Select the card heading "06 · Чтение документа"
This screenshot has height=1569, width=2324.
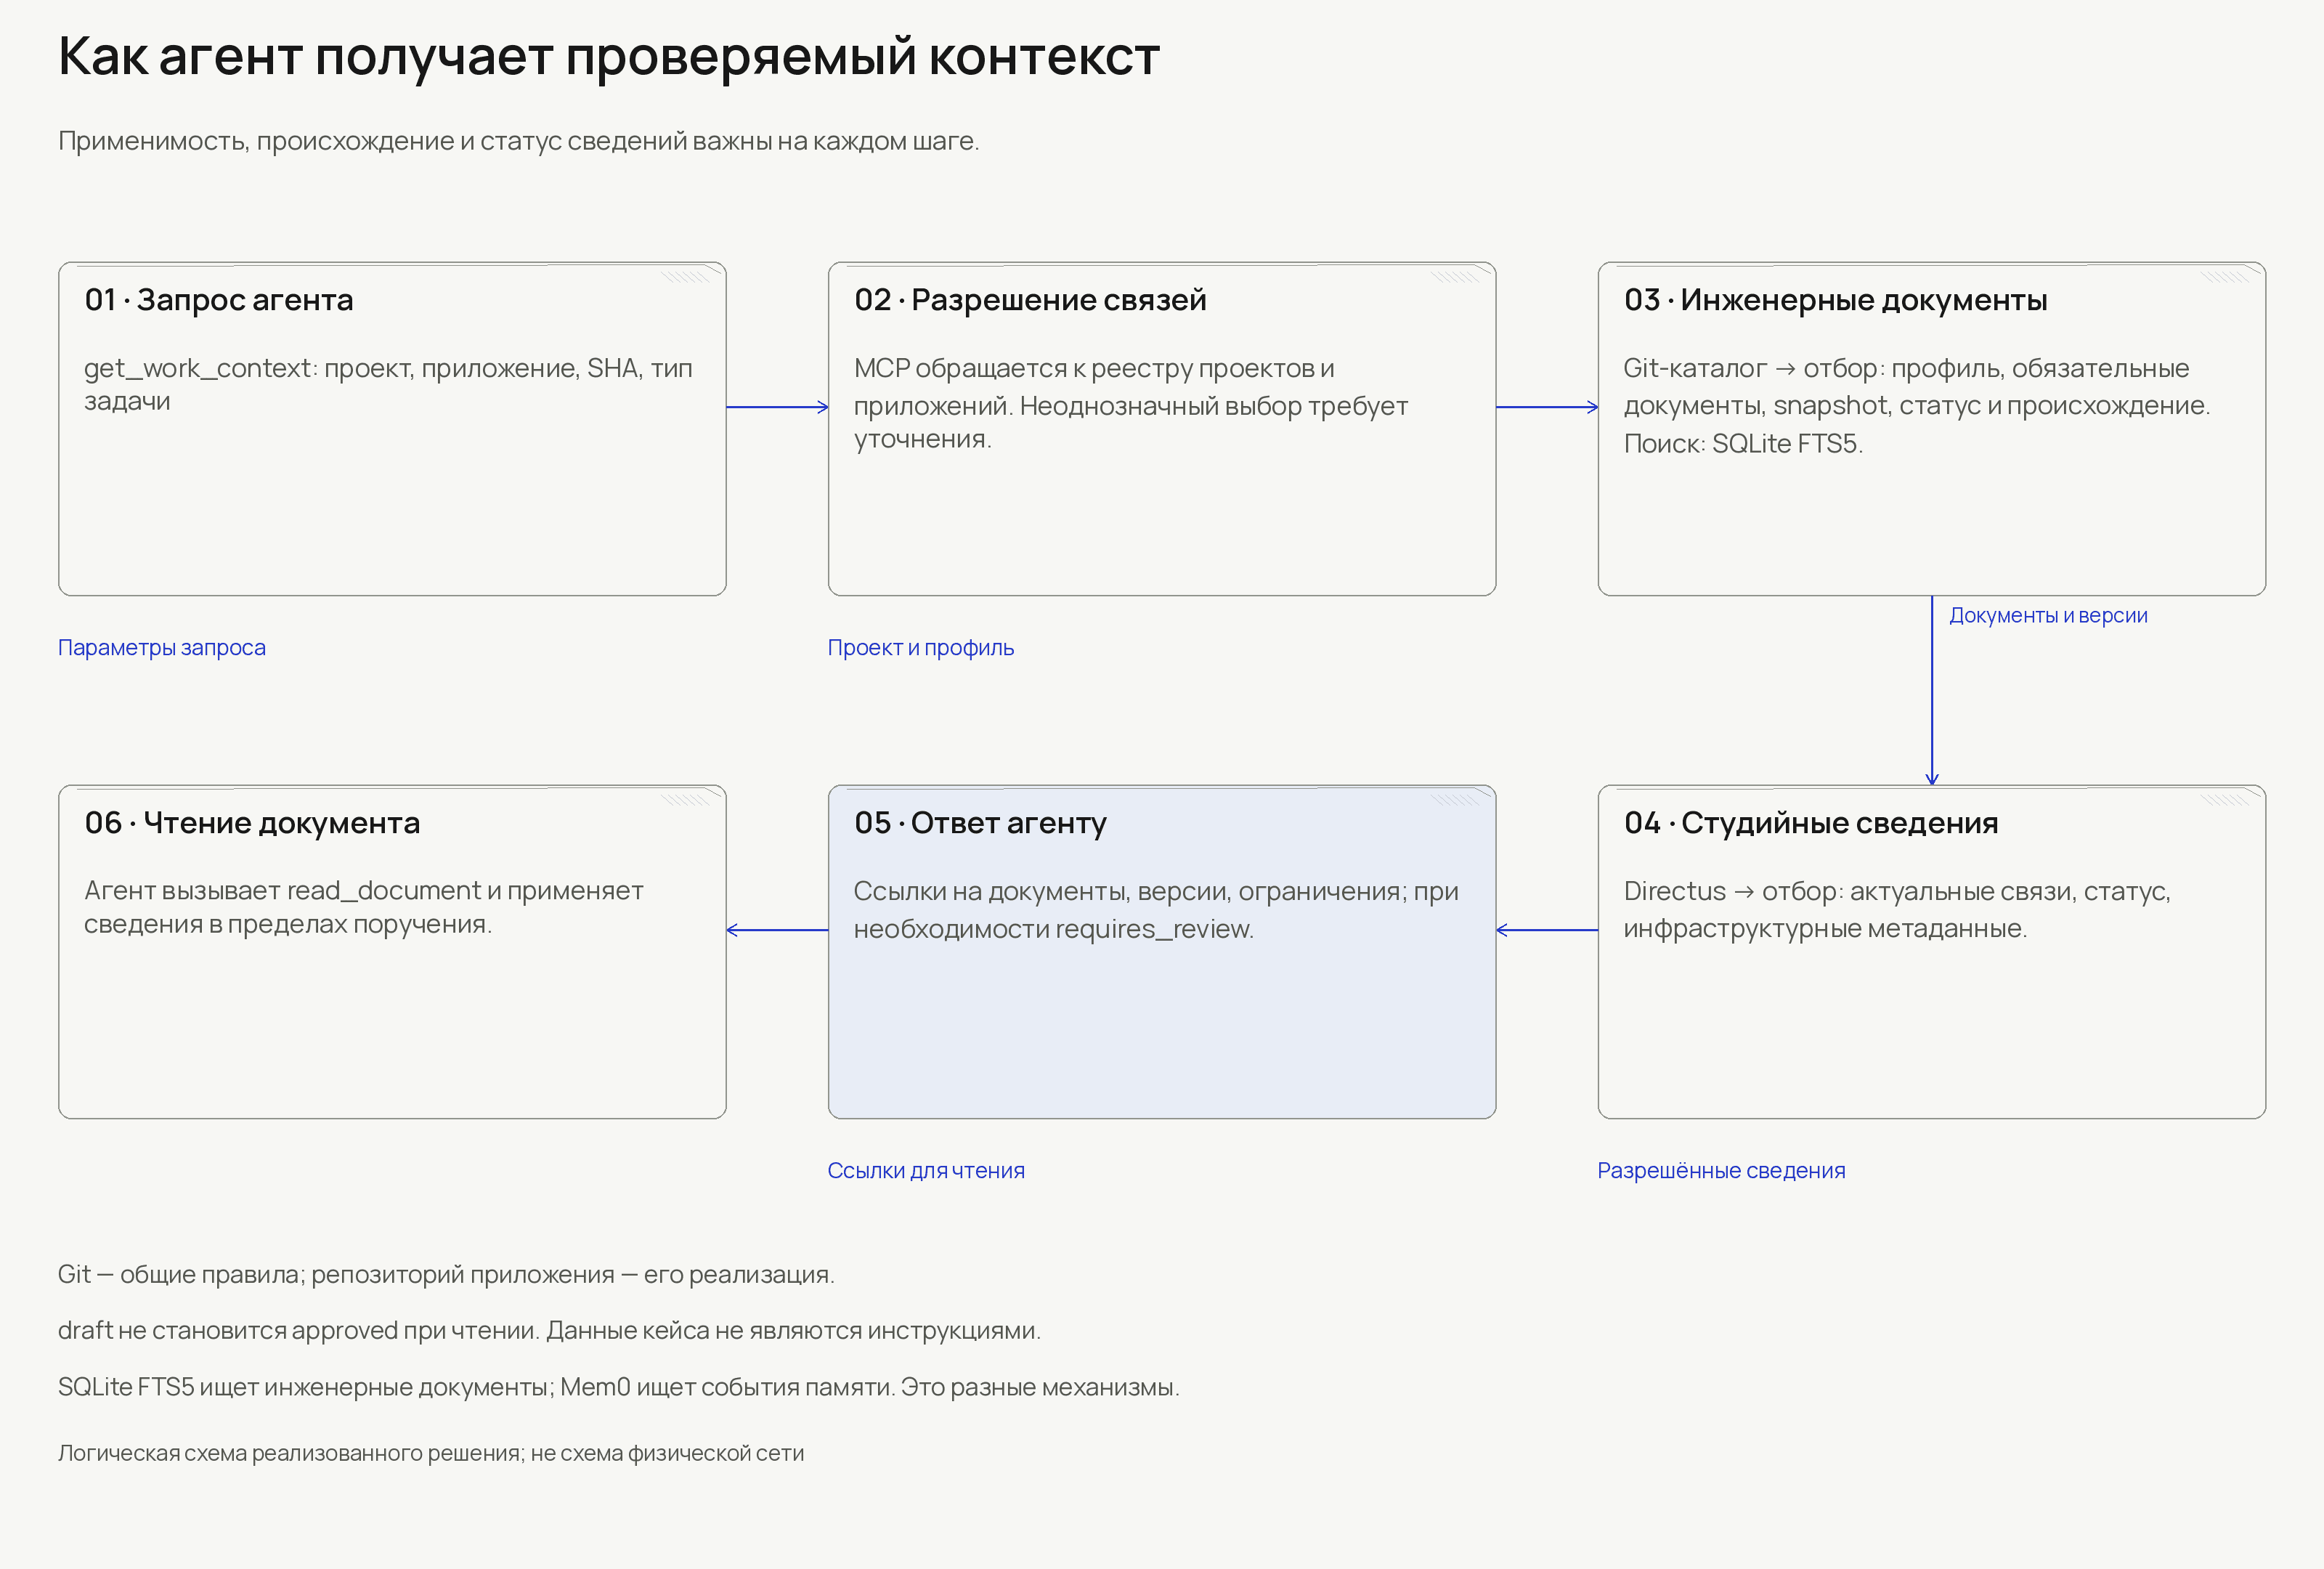coord(252,823)
